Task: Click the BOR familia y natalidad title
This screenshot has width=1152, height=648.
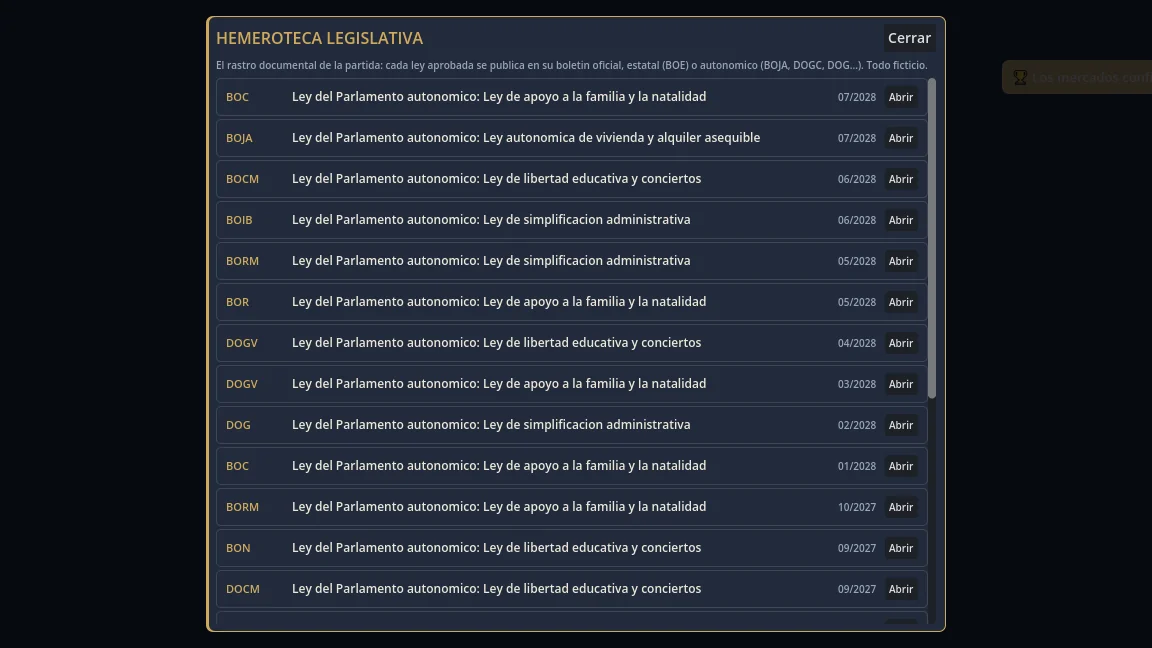Action: tap(499, 301)
